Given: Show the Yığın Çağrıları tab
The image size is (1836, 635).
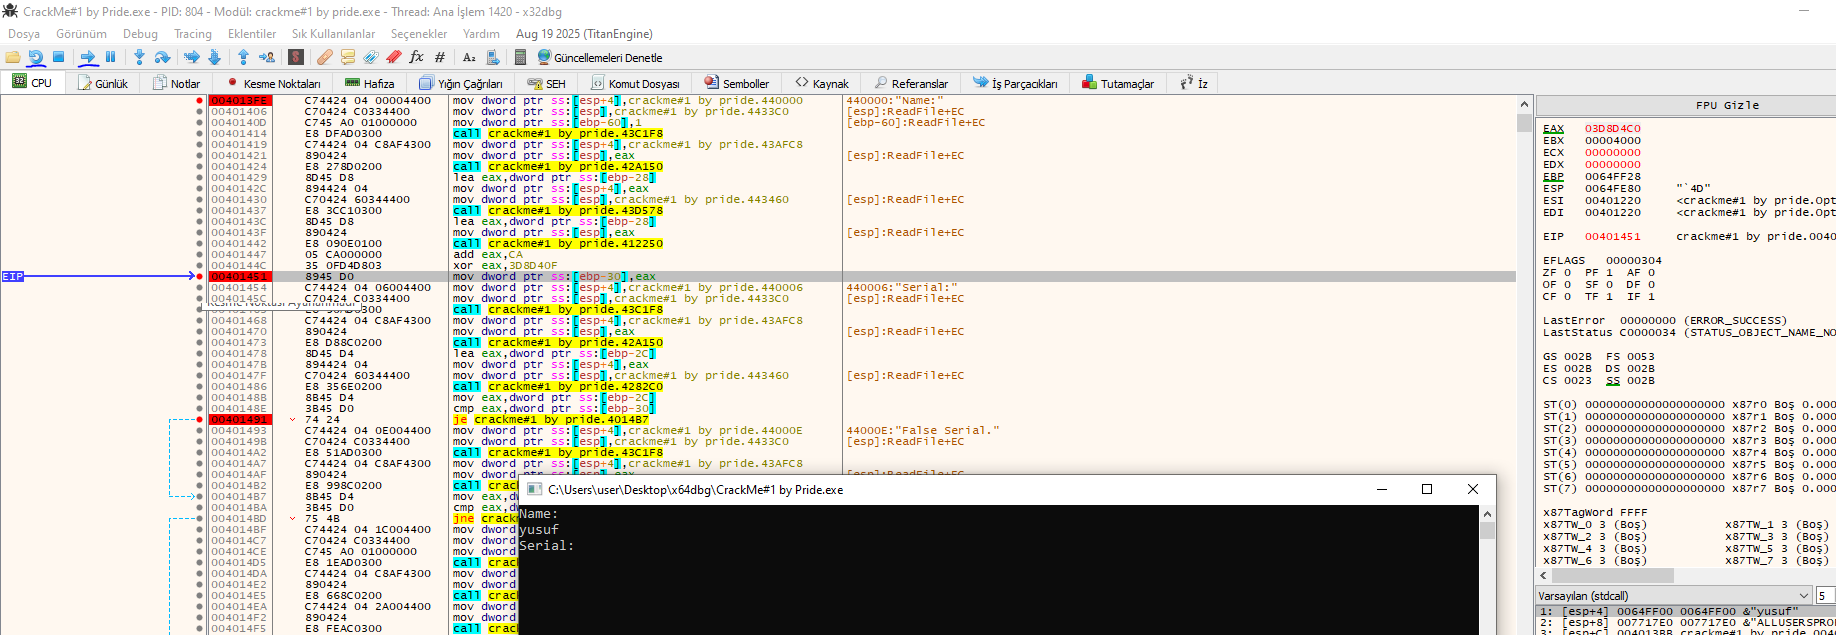Looking at the screenshot, I should 461,83.
